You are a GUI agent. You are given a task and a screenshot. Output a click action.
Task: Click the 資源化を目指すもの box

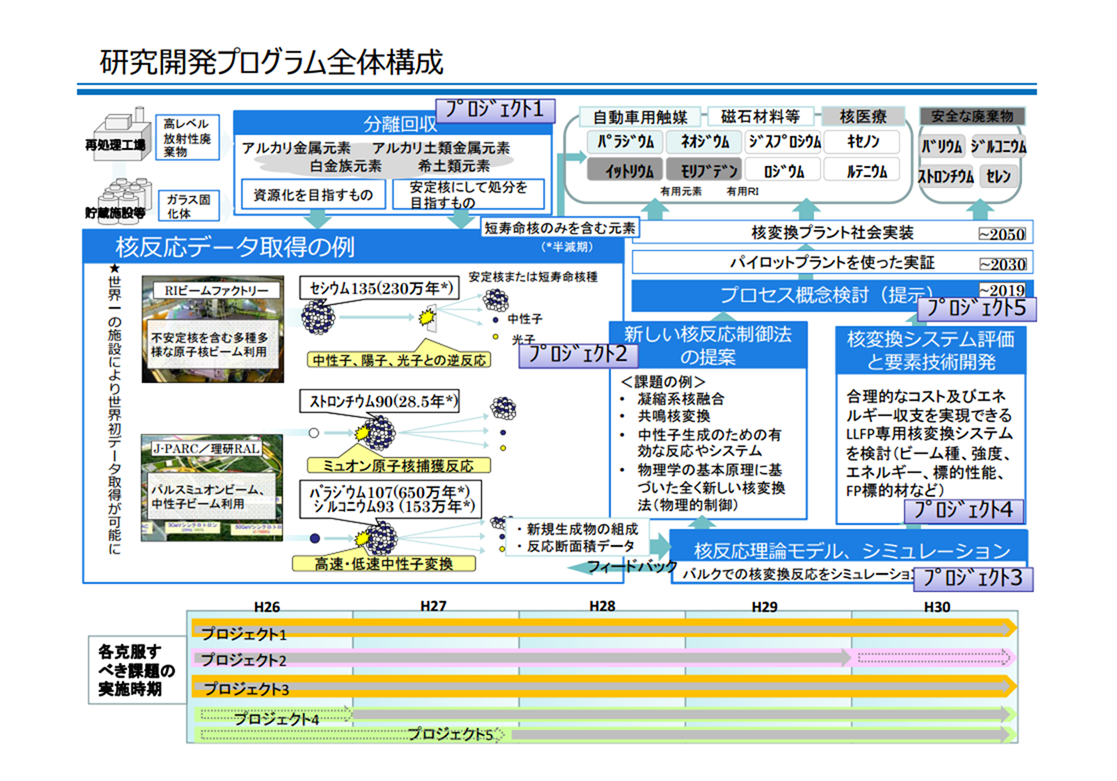(313, 195)
